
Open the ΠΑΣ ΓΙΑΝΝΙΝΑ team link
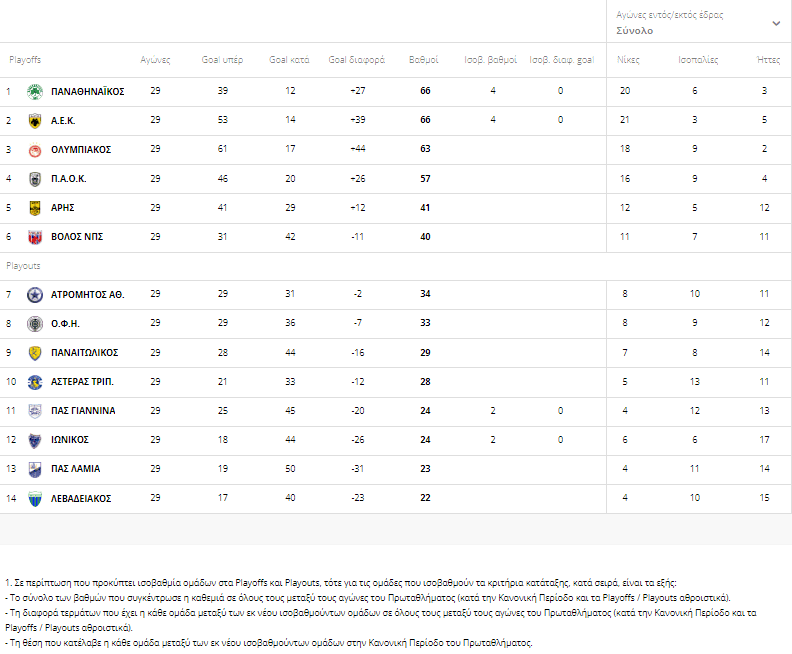(83, 411)
